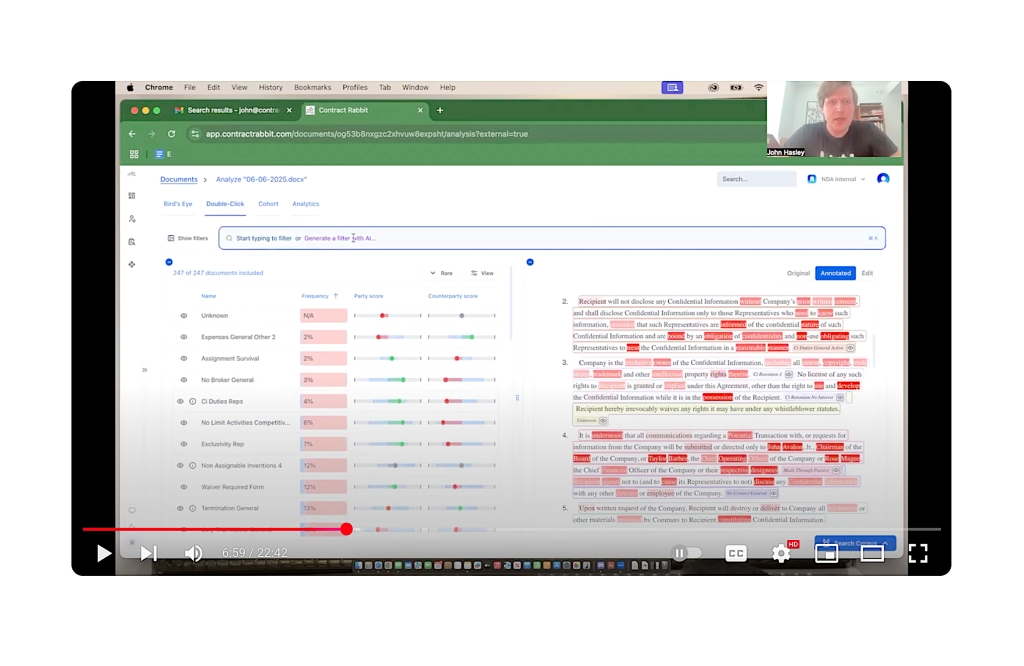Click the red progress bar scrubber
The image size is (1024, 666).
pyautogui.click(x=347, y=529)
